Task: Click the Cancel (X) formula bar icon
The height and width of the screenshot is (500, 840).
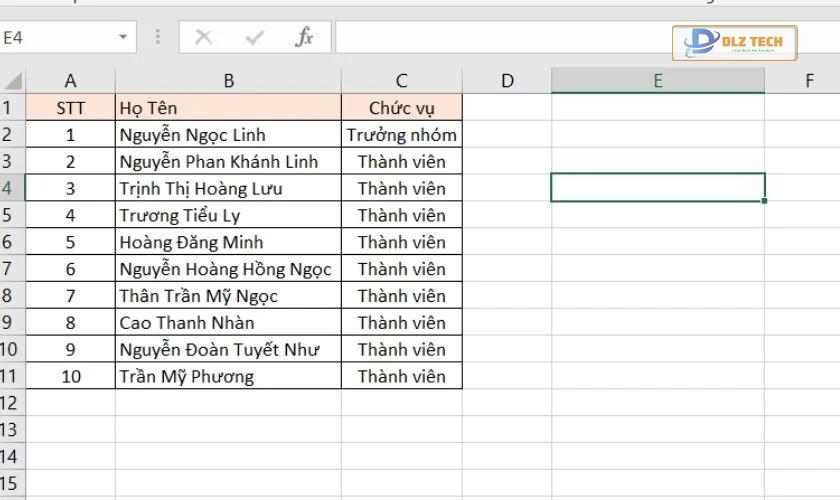Action: [x=204, y=38]
